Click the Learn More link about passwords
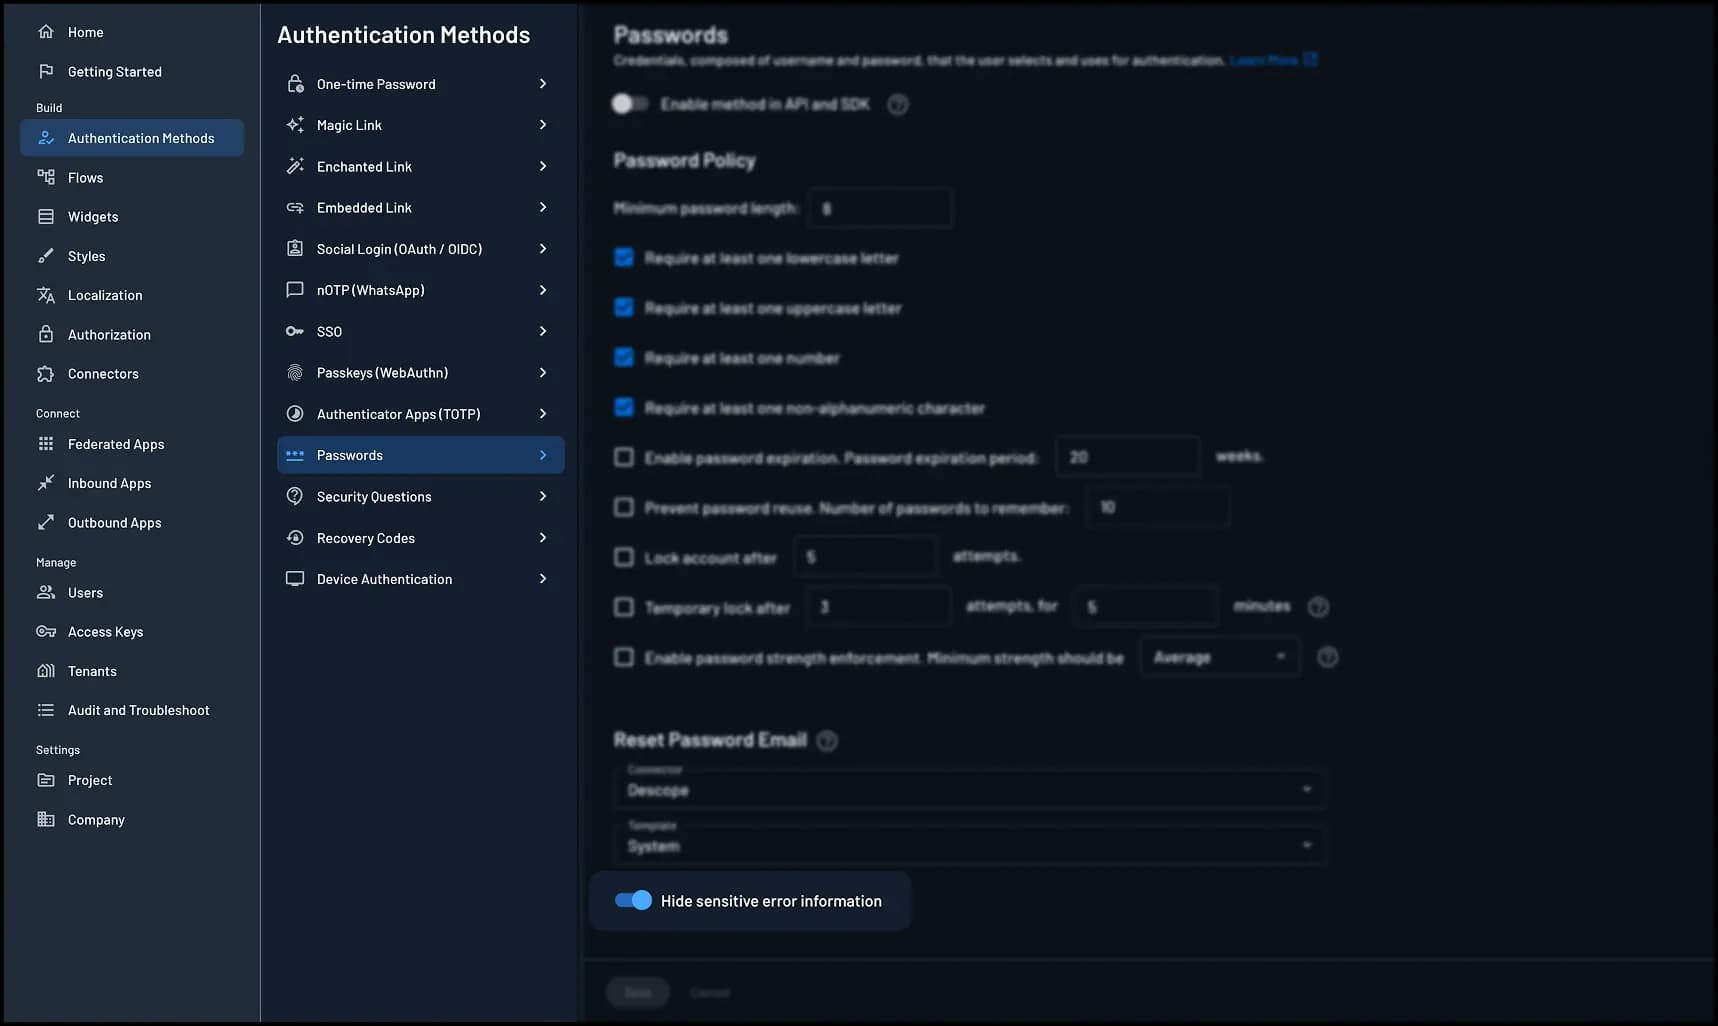 point(1264,60)
